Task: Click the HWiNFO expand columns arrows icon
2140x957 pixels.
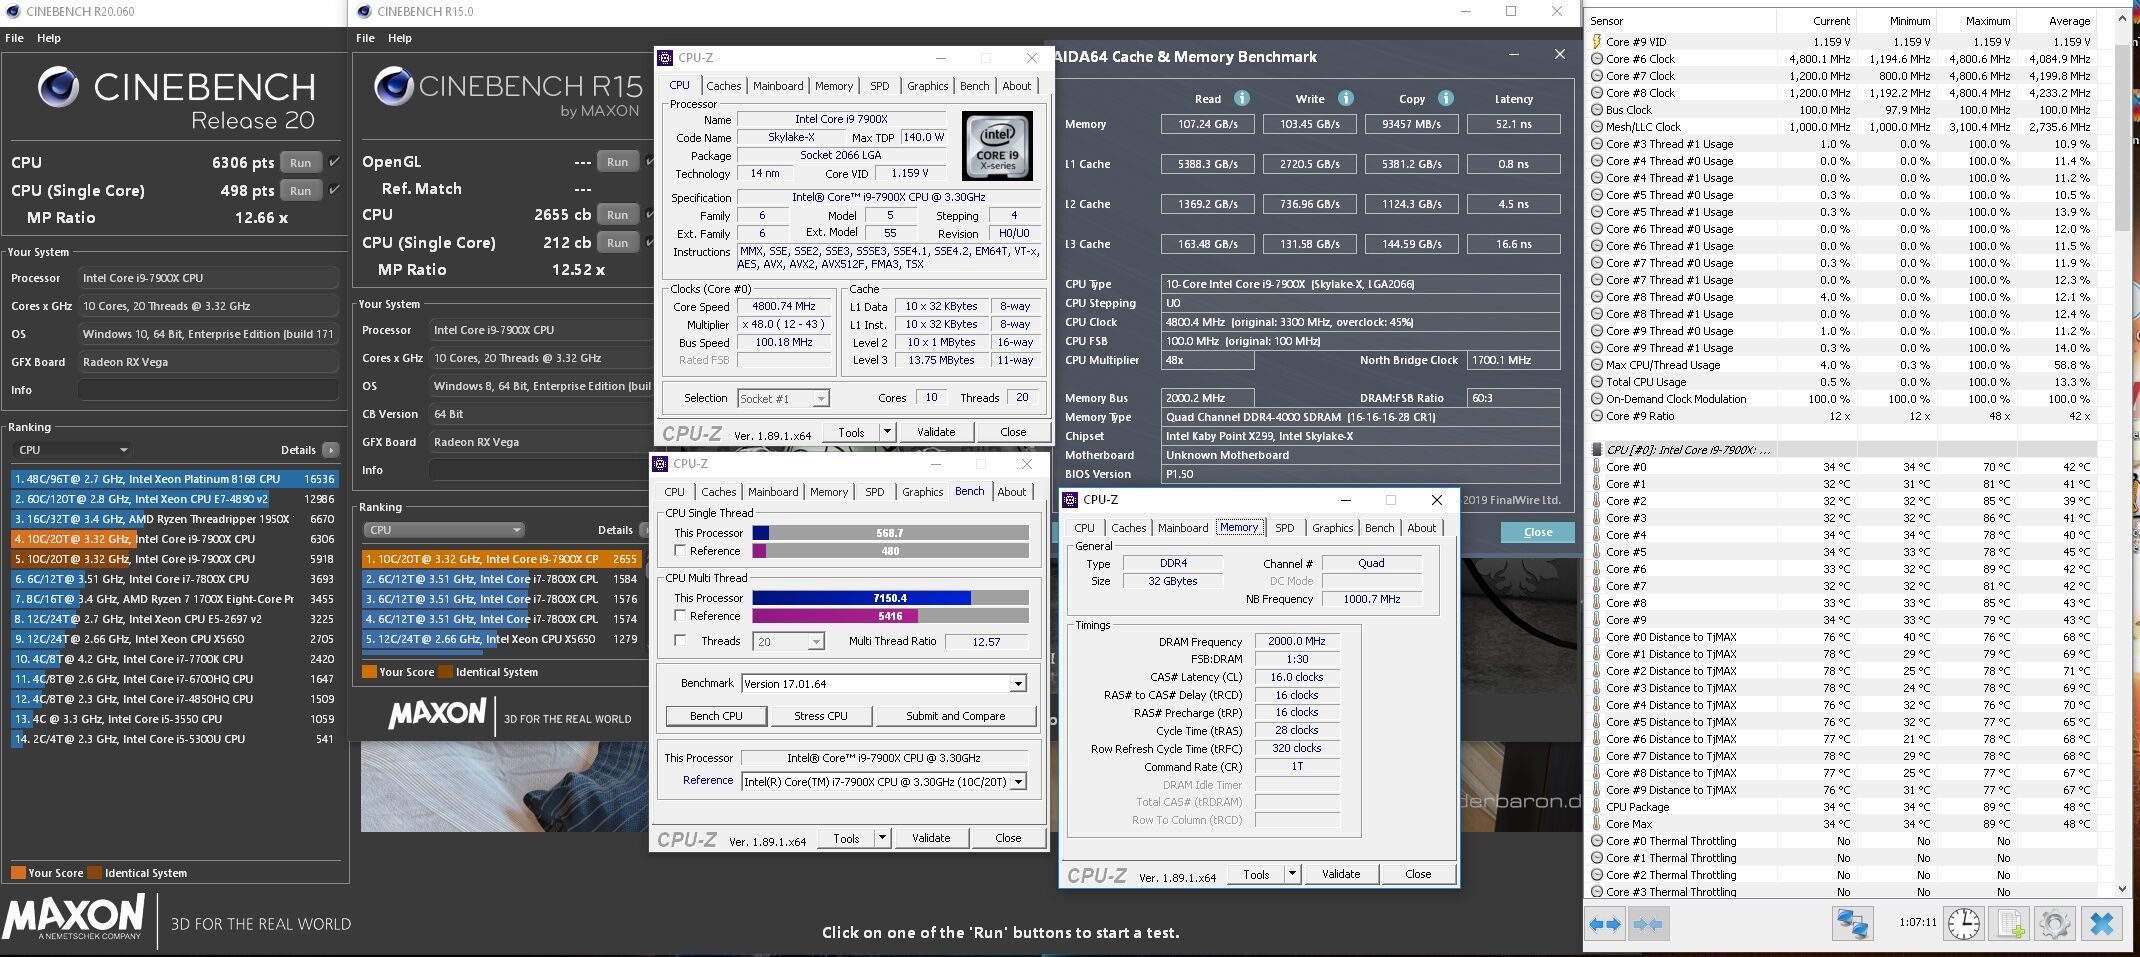Action: point(1605,924)
